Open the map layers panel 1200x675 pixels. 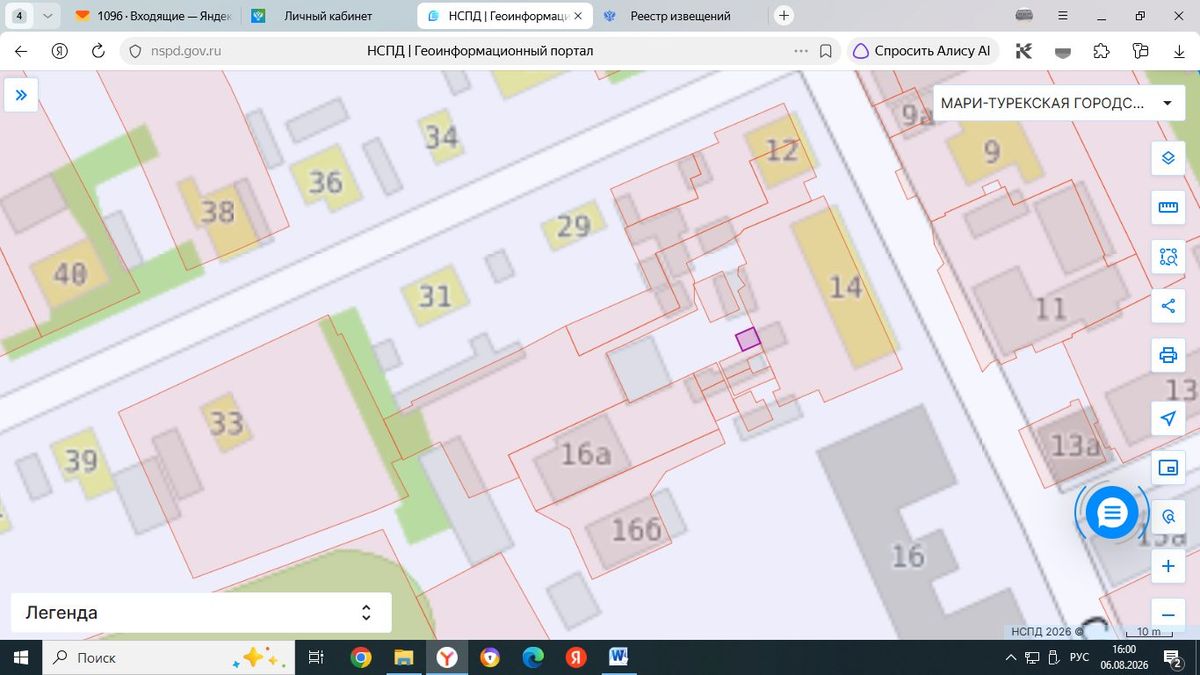[x=1167, y=158]
